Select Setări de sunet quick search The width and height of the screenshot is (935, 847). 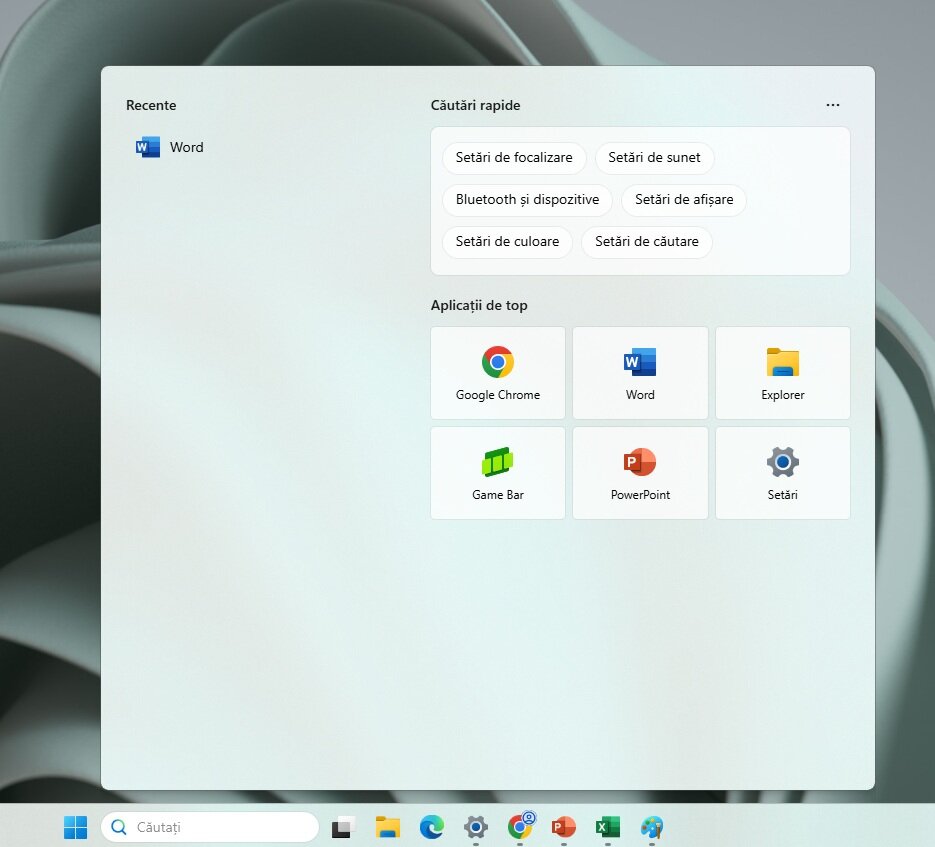pyautogui.click(x=654, y=157)
